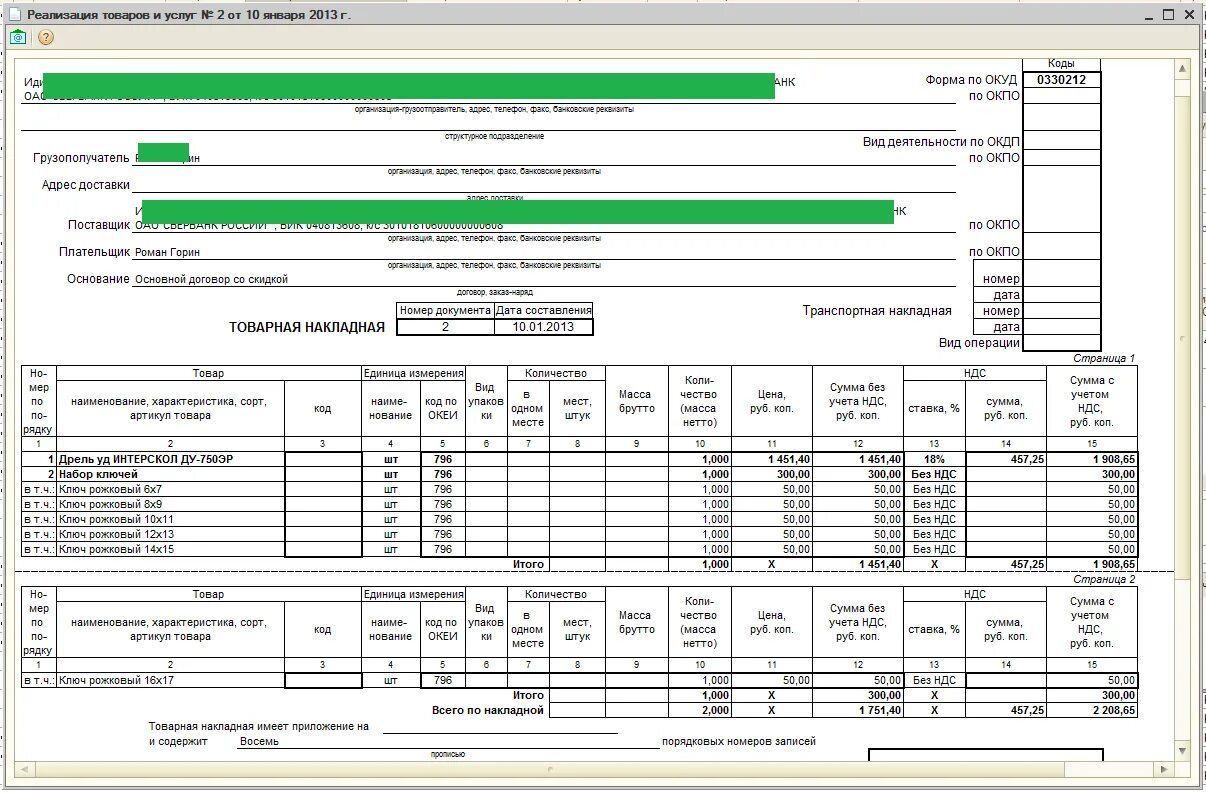
Task: Send the document by email using the toolbar icon
Action: (x=18, y=37)
